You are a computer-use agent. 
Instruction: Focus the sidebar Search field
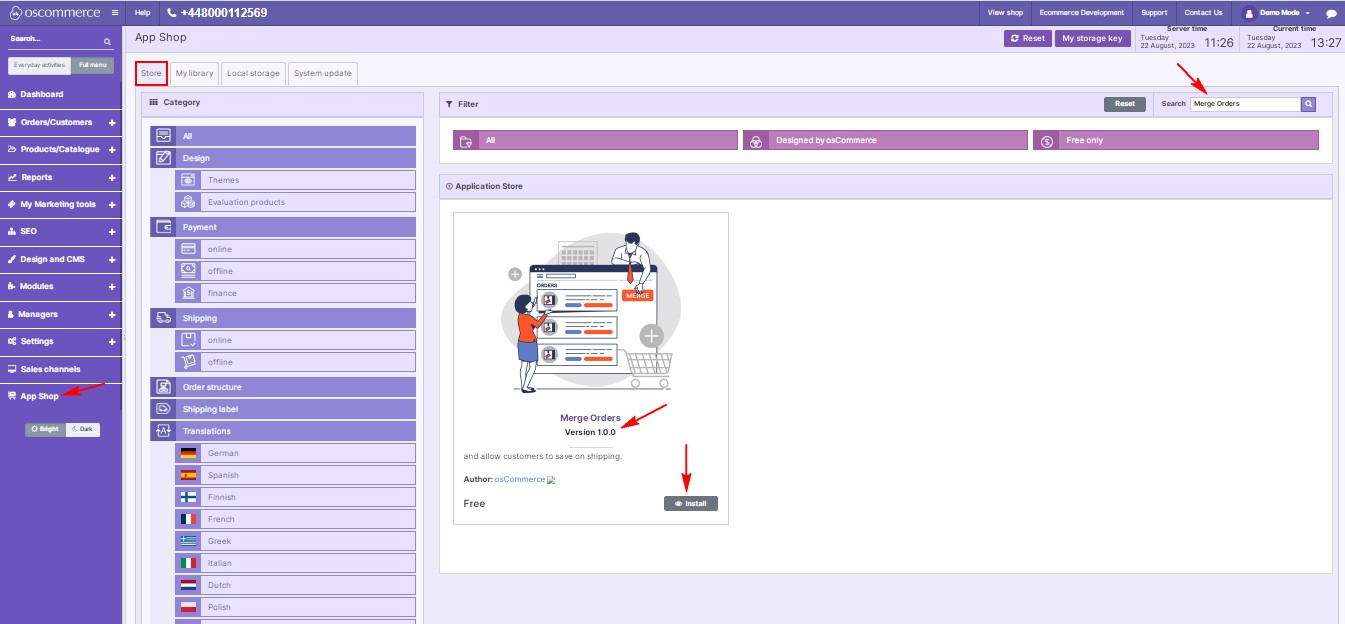pyautogui.click(x=55, y=41)
